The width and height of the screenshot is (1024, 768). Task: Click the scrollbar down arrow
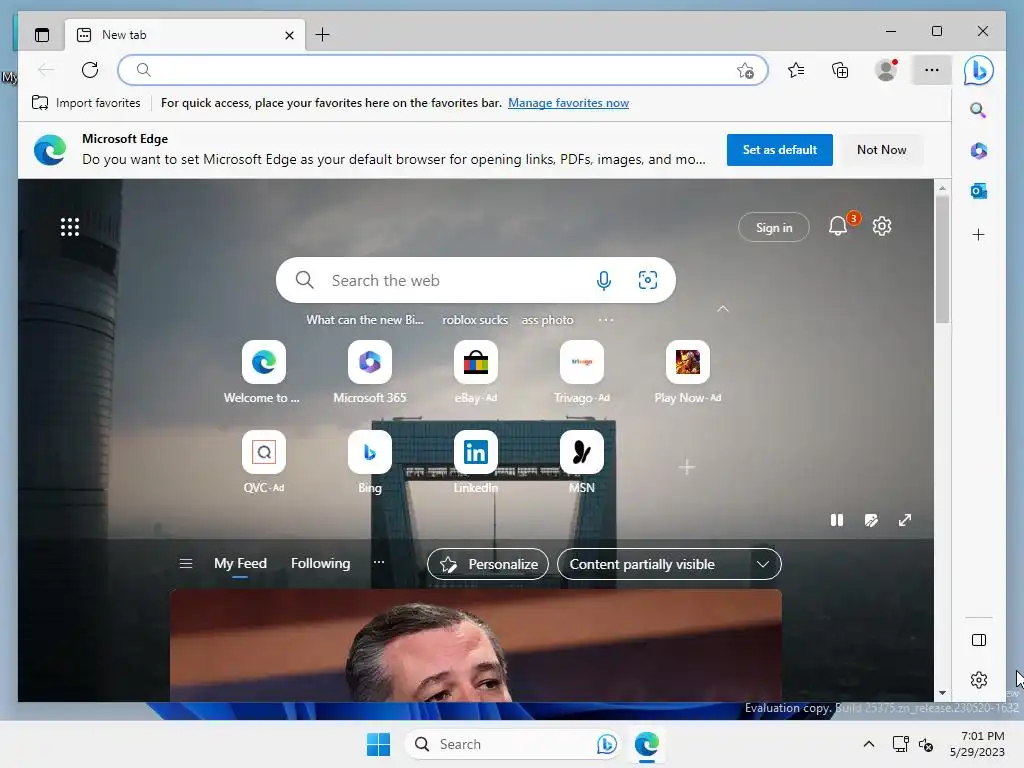942,693
